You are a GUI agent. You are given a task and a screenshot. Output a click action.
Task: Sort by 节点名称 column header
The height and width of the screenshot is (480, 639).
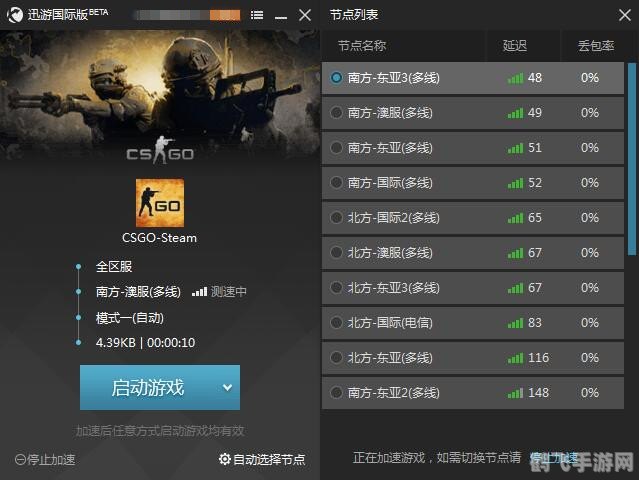pyautogui.click(x=362, y=46)
